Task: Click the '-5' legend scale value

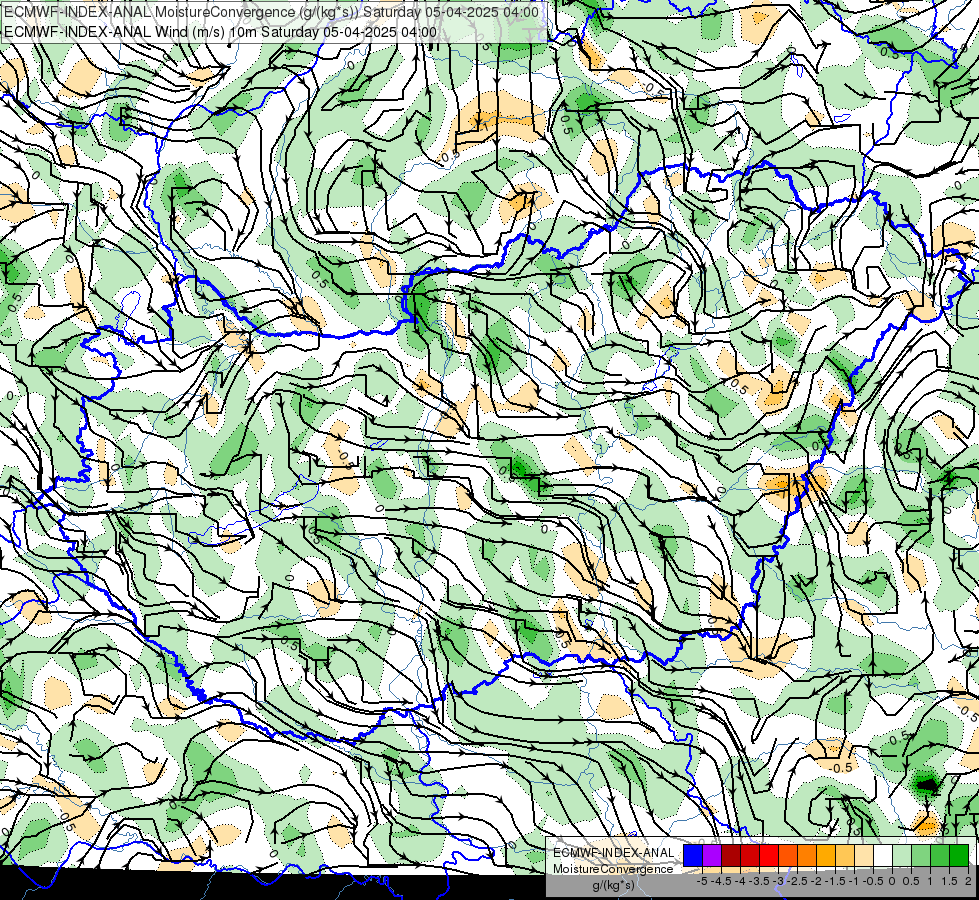Action: click(x=702, y=881)
